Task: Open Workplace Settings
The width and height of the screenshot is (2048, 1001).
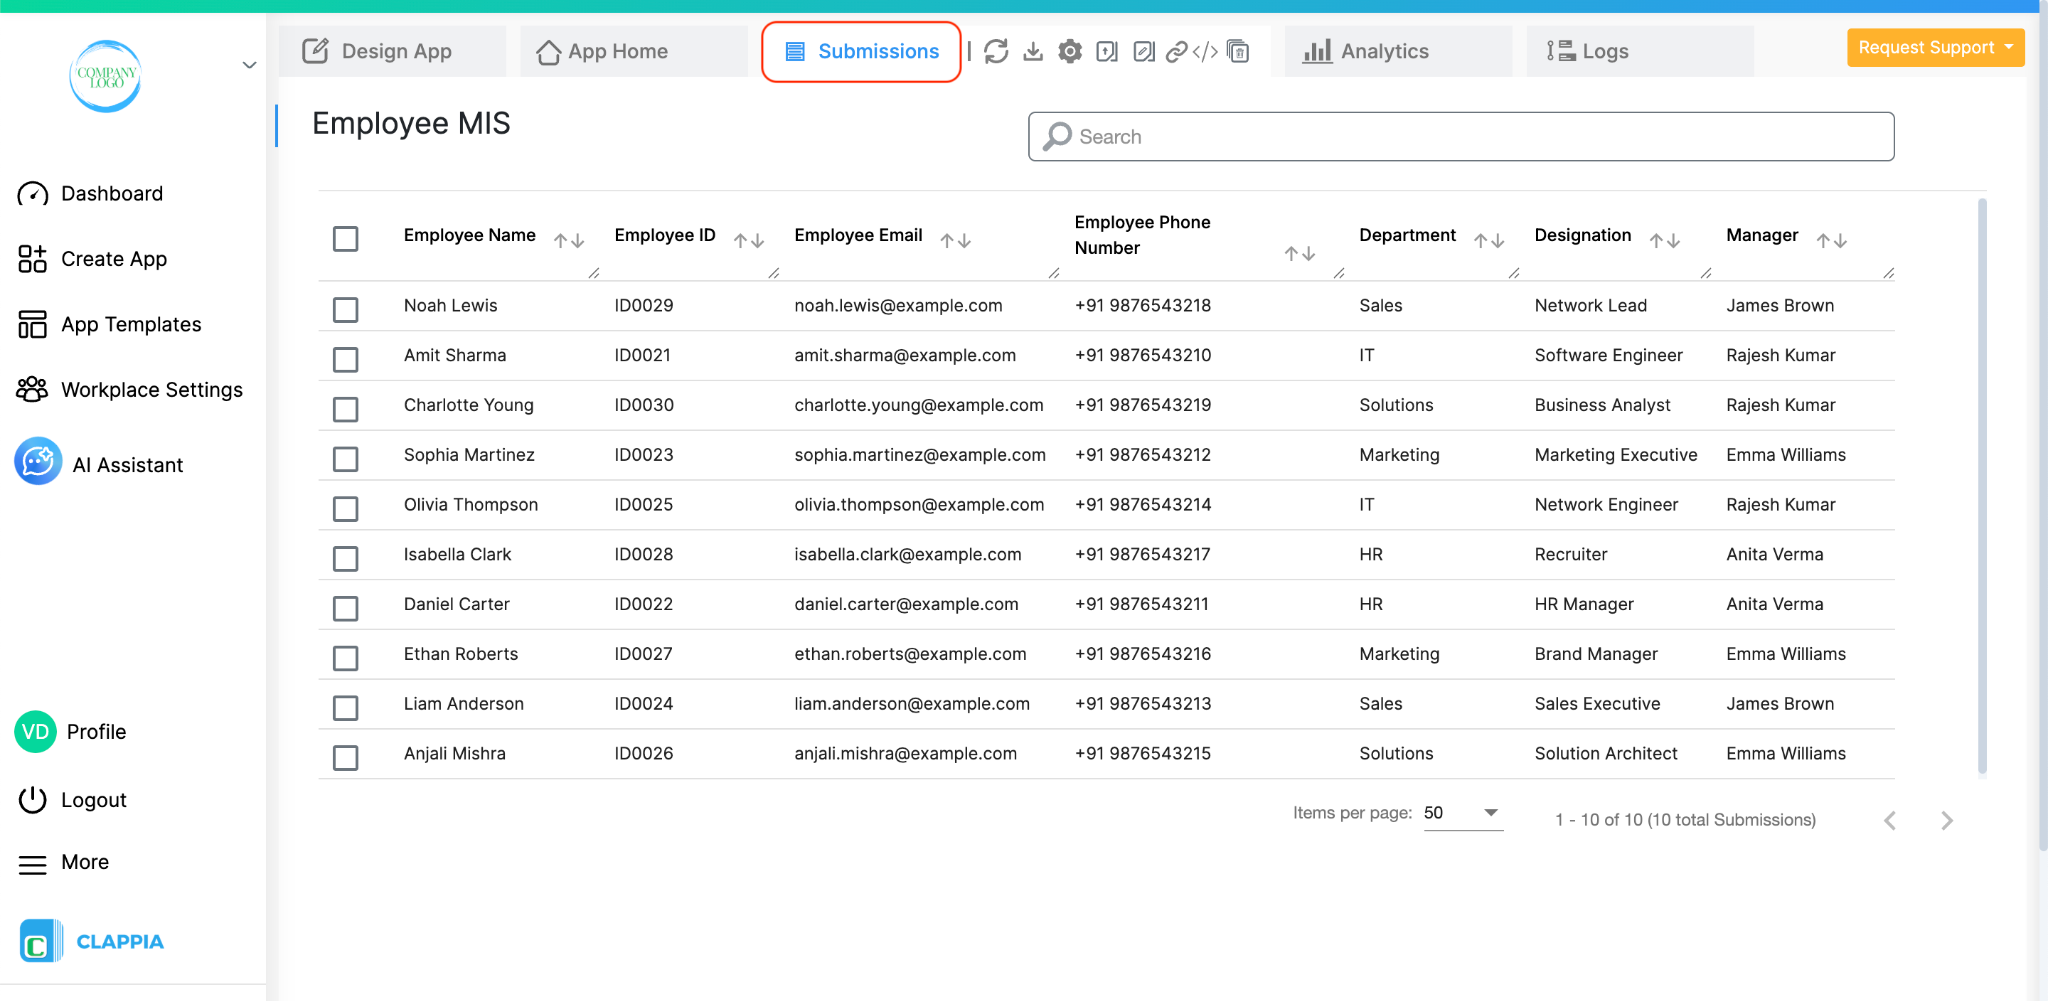Action: pyautogui.click(x=152, y=390)
